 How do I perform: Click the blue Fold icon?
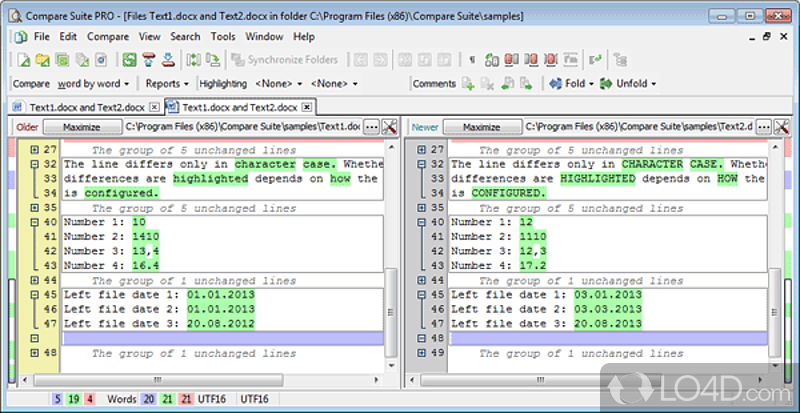pos(556,84)
